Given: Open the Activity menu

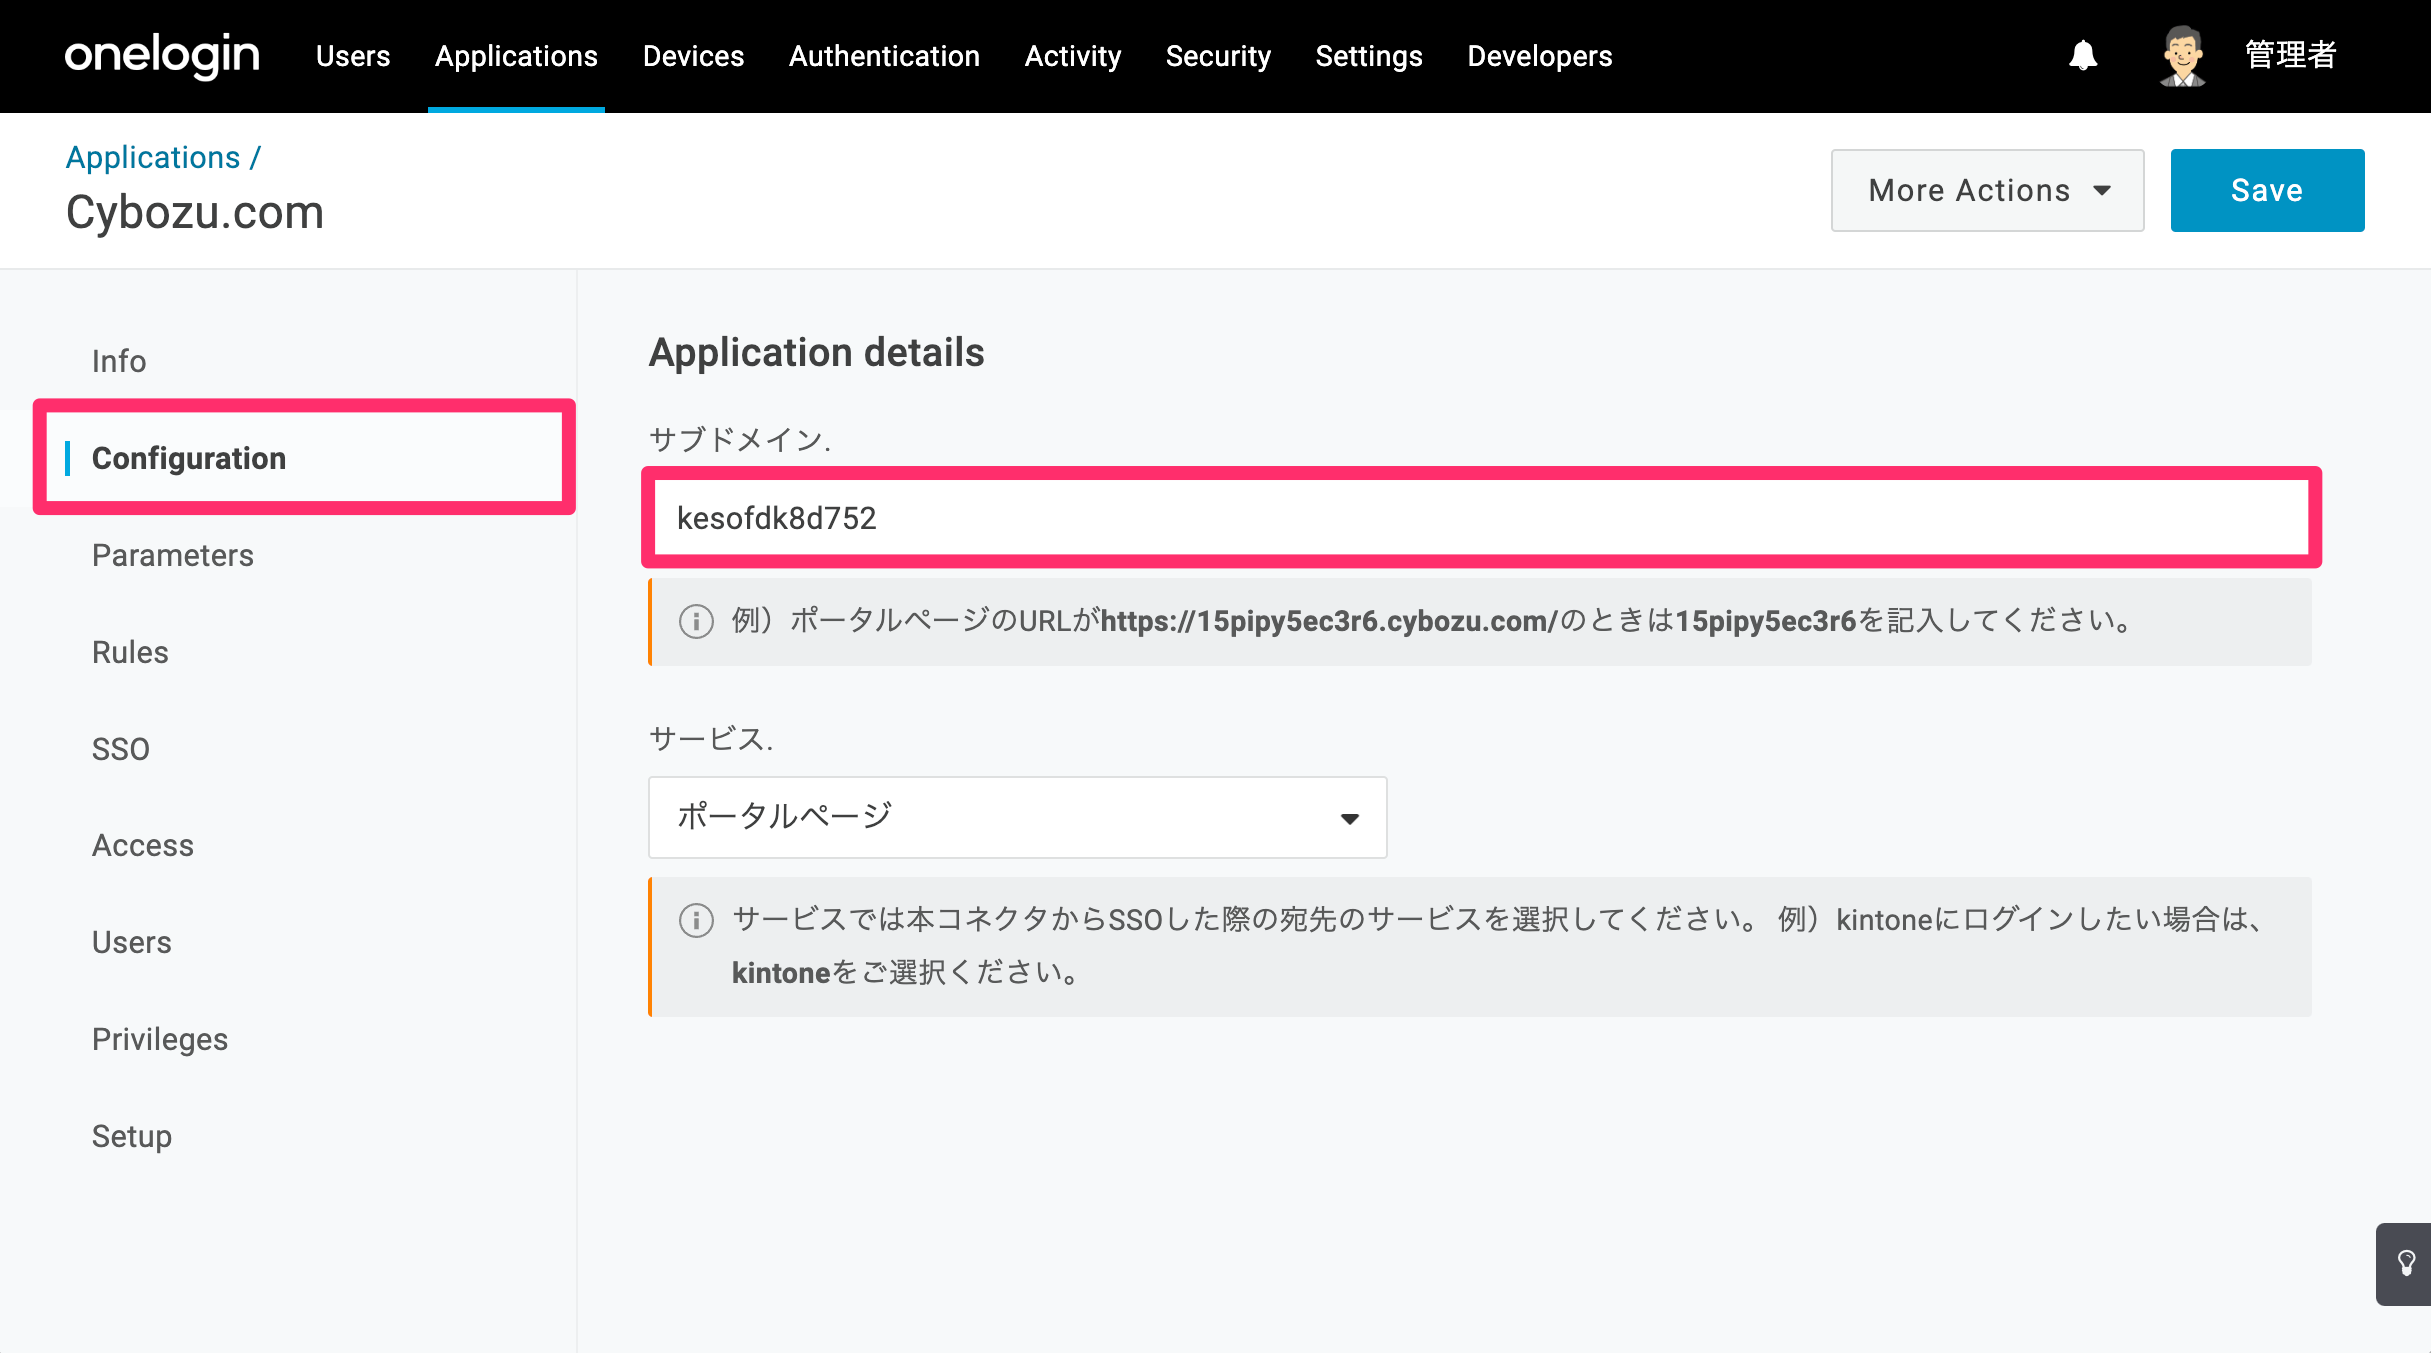Looking at the screenshot, I should coord(1073,56).
